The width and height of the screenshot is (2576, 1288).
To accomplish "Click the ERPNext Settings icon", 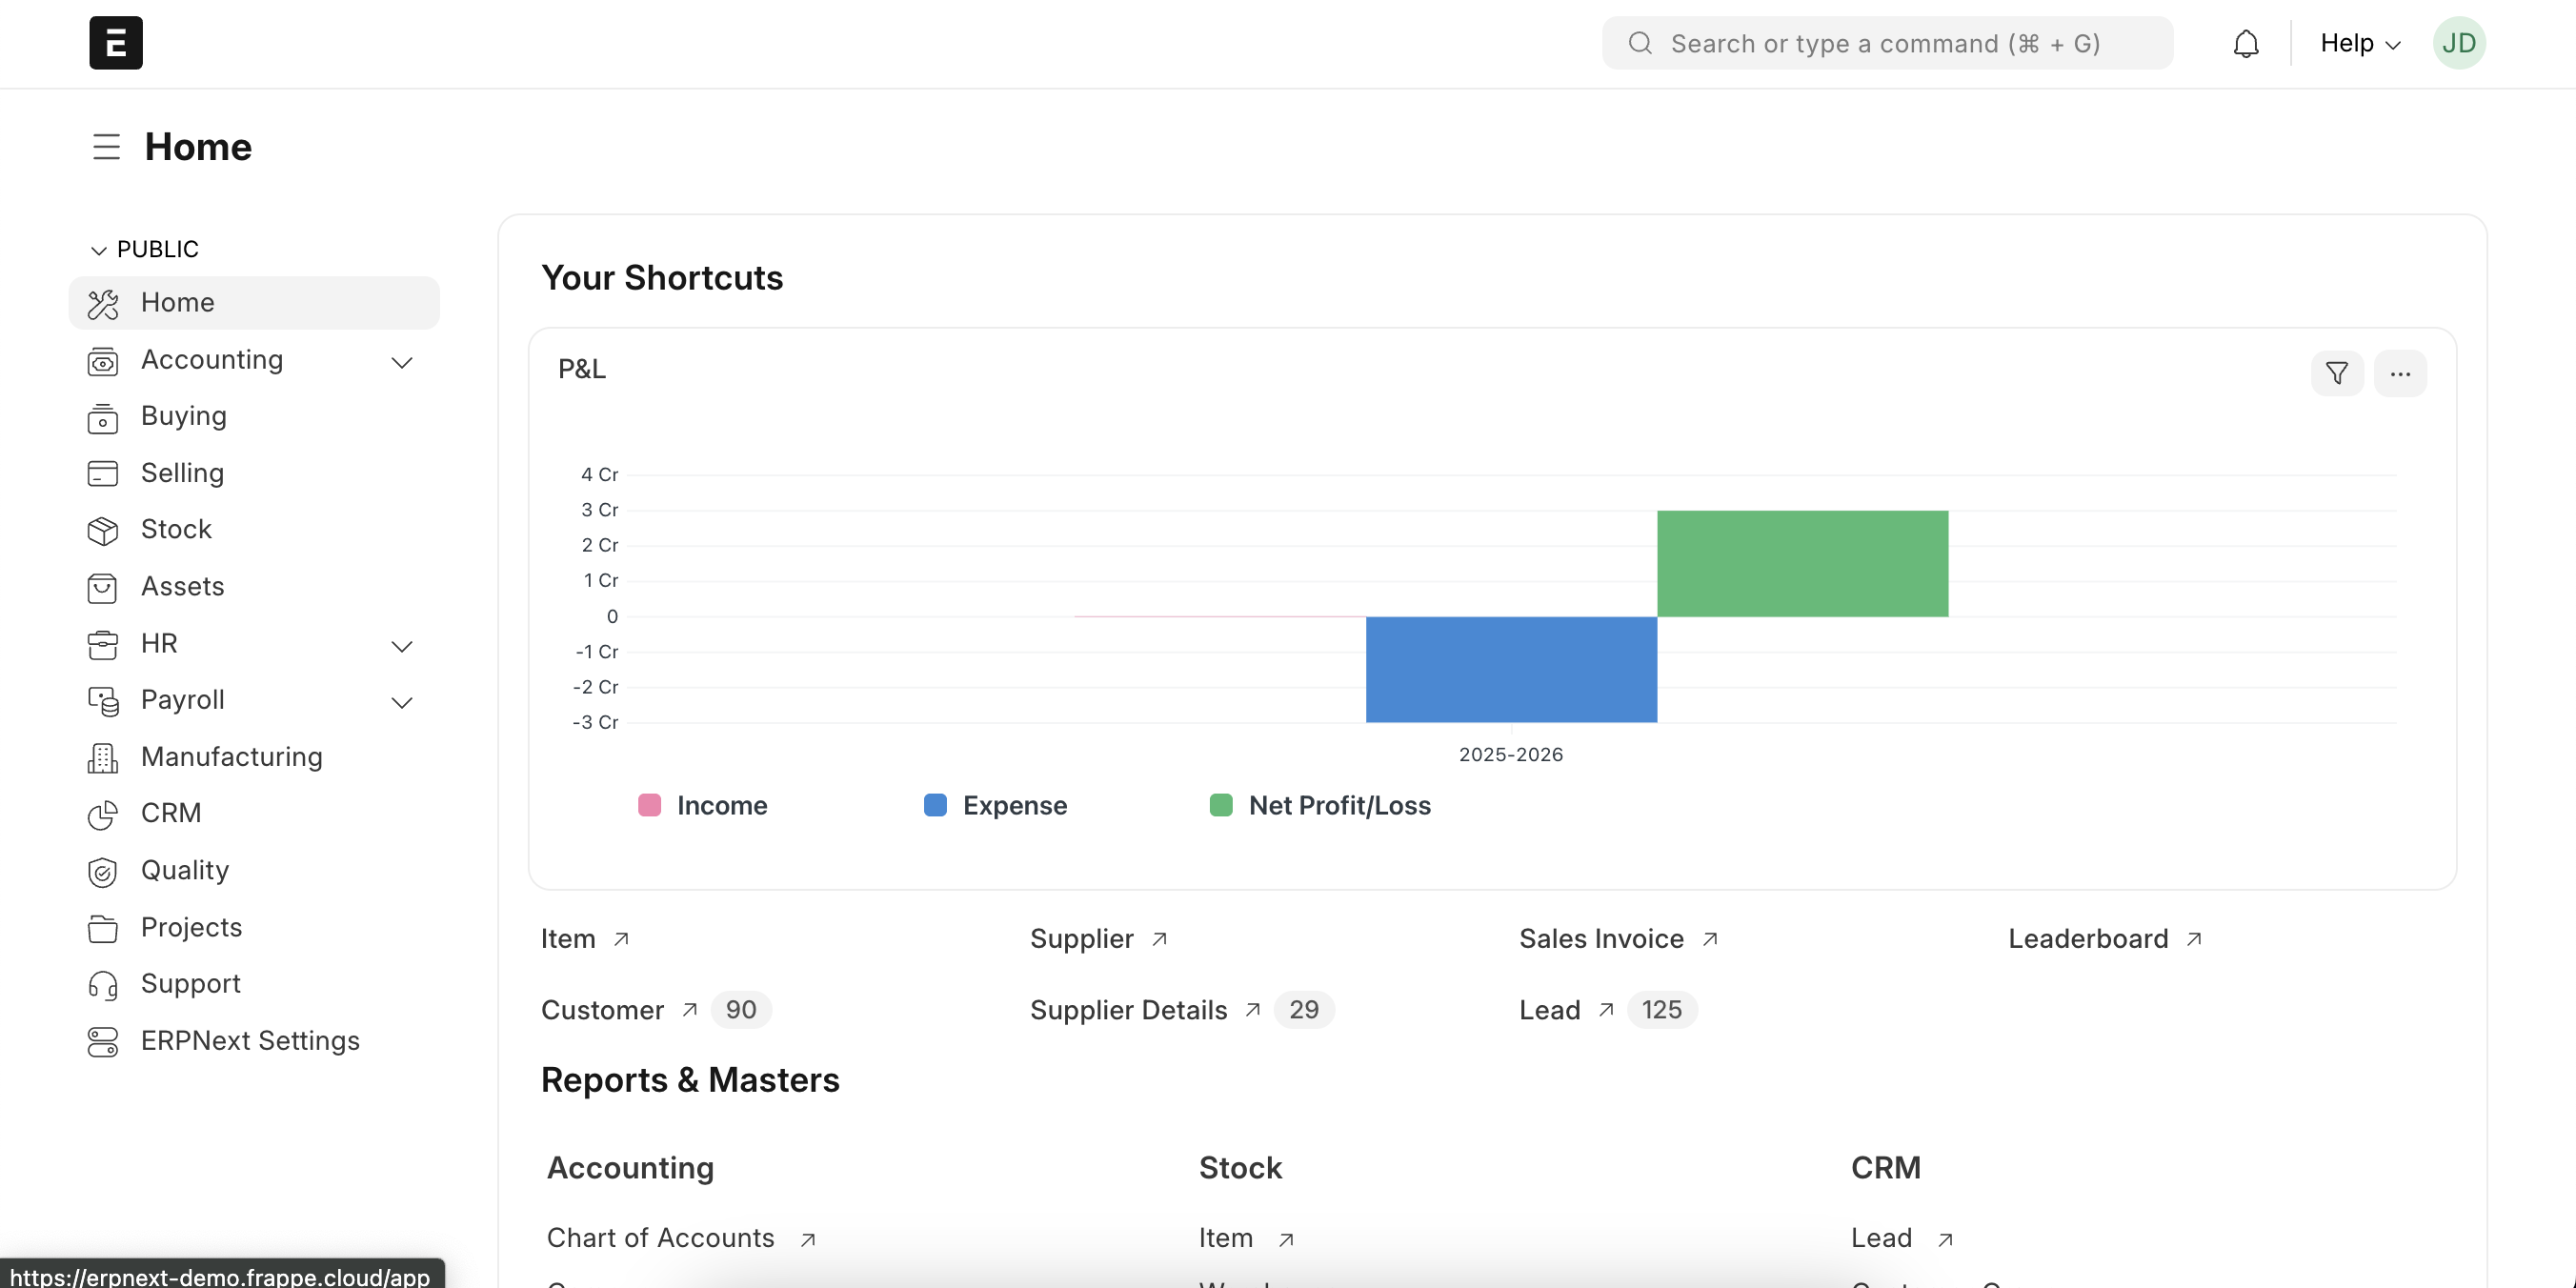I will click(x=103, y=1041).
